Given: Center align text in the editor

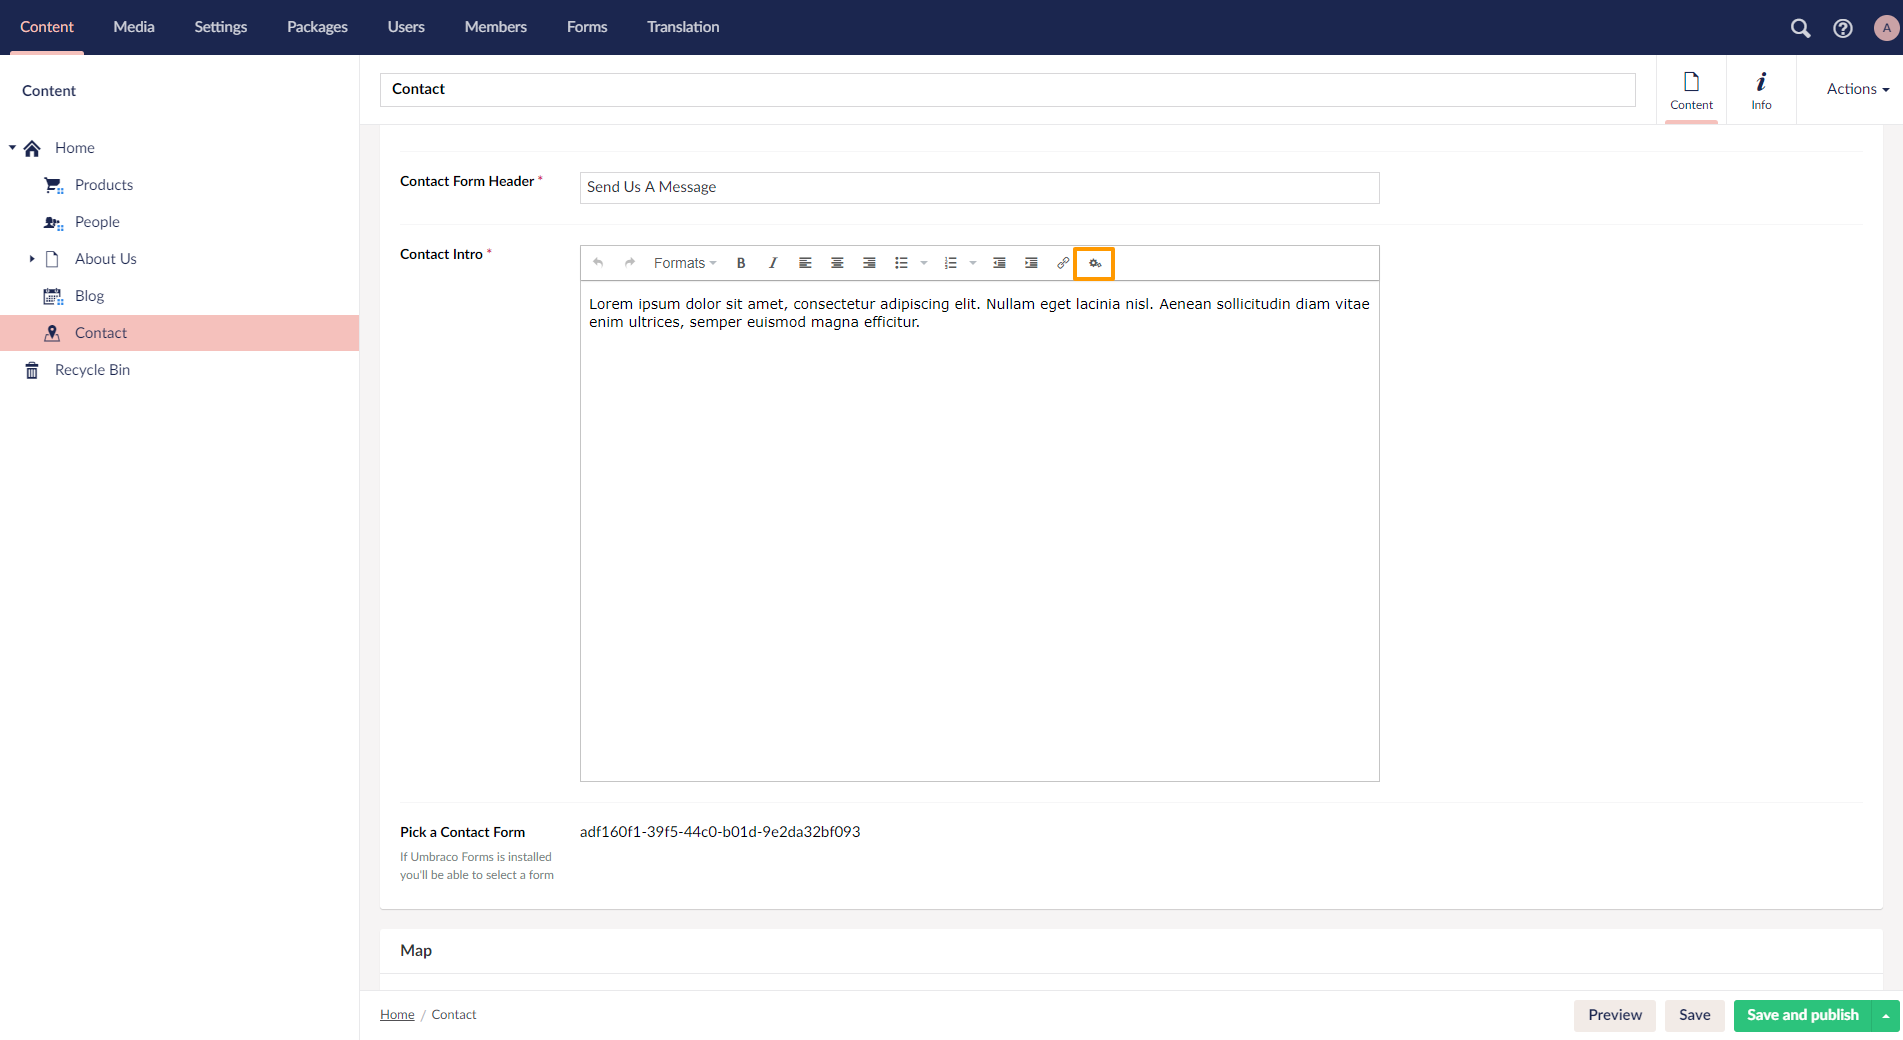Looking at the screenshot, I should tap(837, 263).
